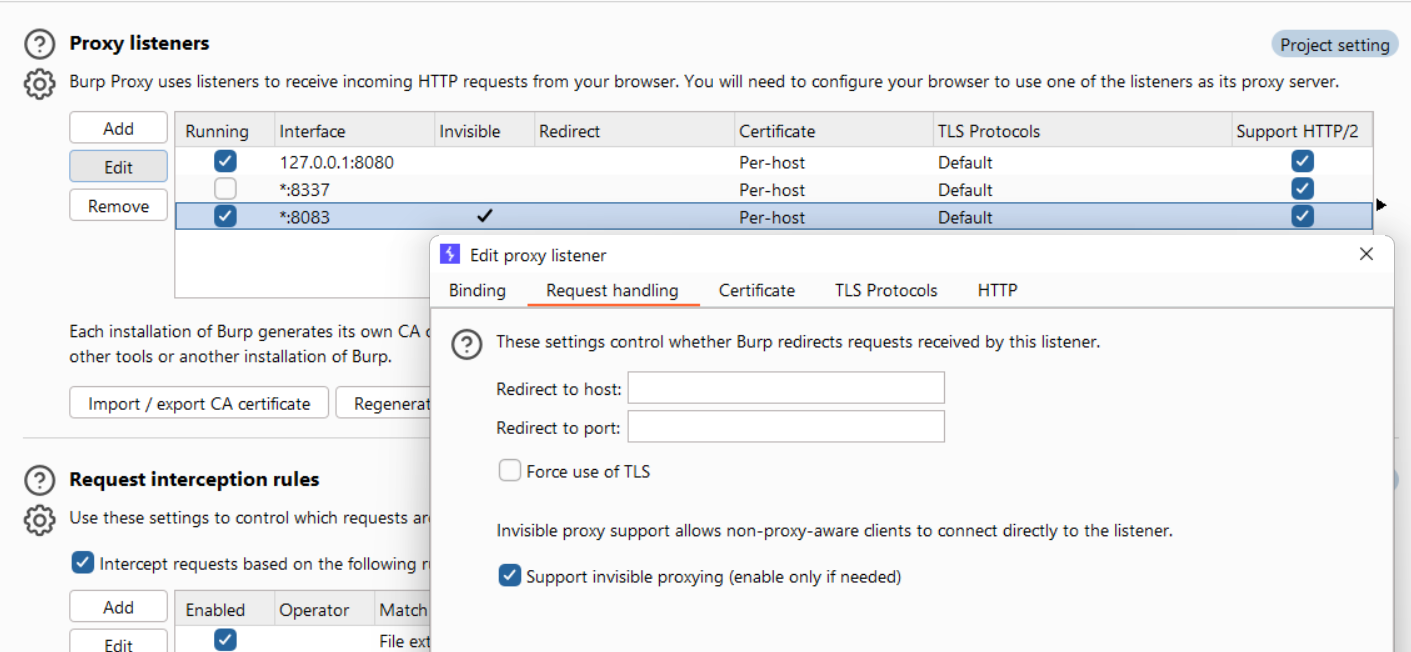Check Force use of TLS
This screenshot has height=652, width=1411.
[510, 470]
